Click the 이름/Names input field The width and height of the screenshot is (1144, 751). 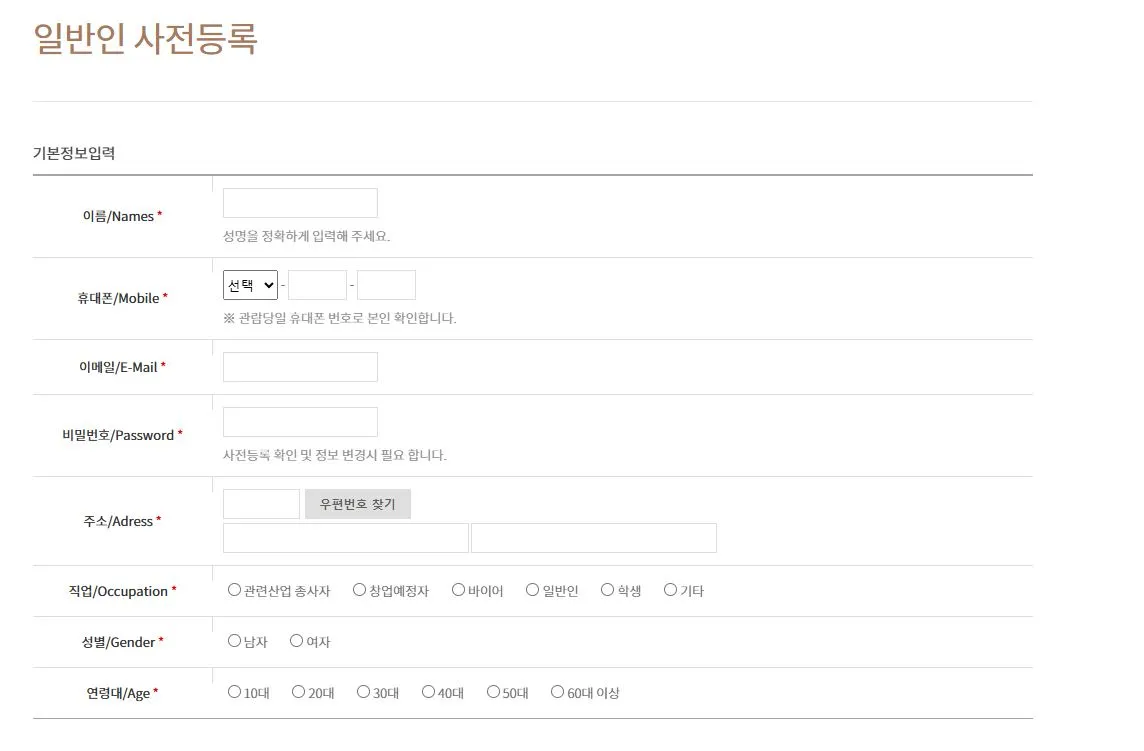(x=300, y=202)
